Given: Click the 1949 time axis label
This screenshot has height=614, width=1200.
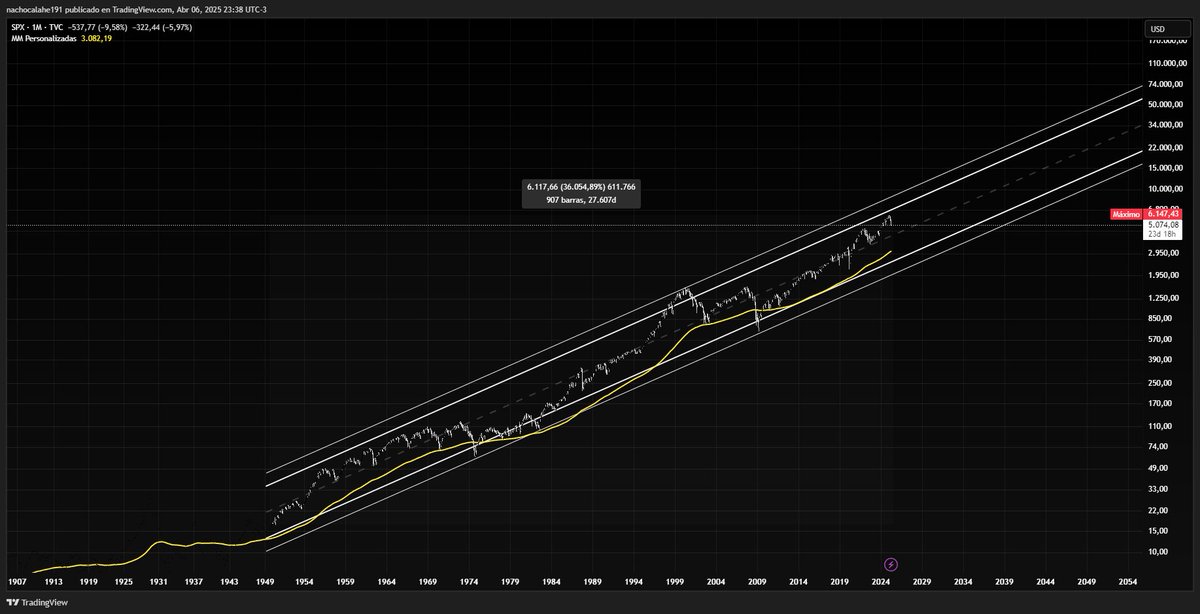Looking at the screenshot, I should 264,581.
